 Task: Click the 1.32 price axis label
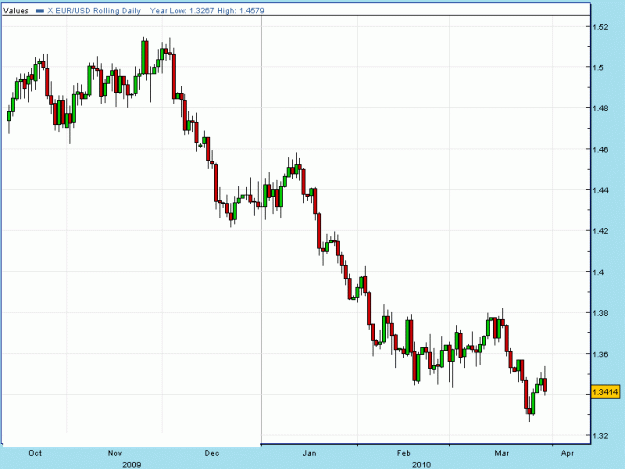[601, 436]
